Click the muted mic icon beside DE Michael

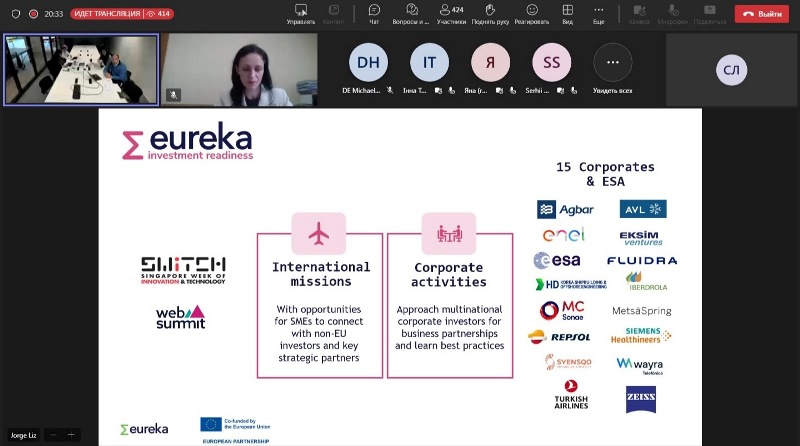(390, 90)
